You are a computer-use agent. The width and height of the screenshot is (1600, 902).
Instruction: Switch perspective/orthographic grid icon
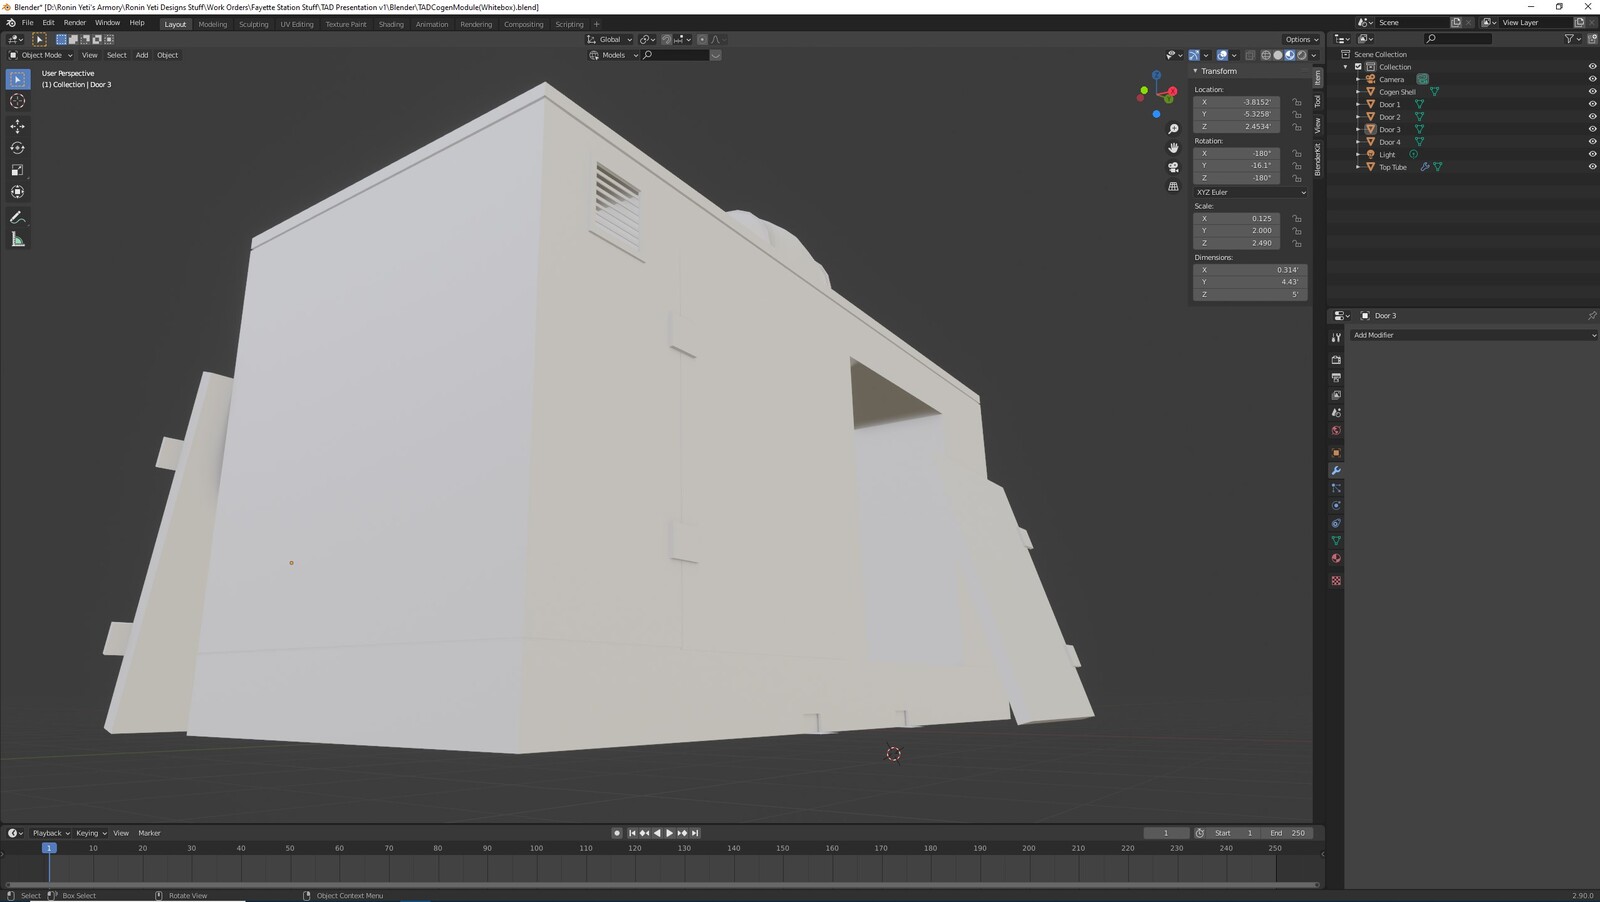pos(1173,186)
